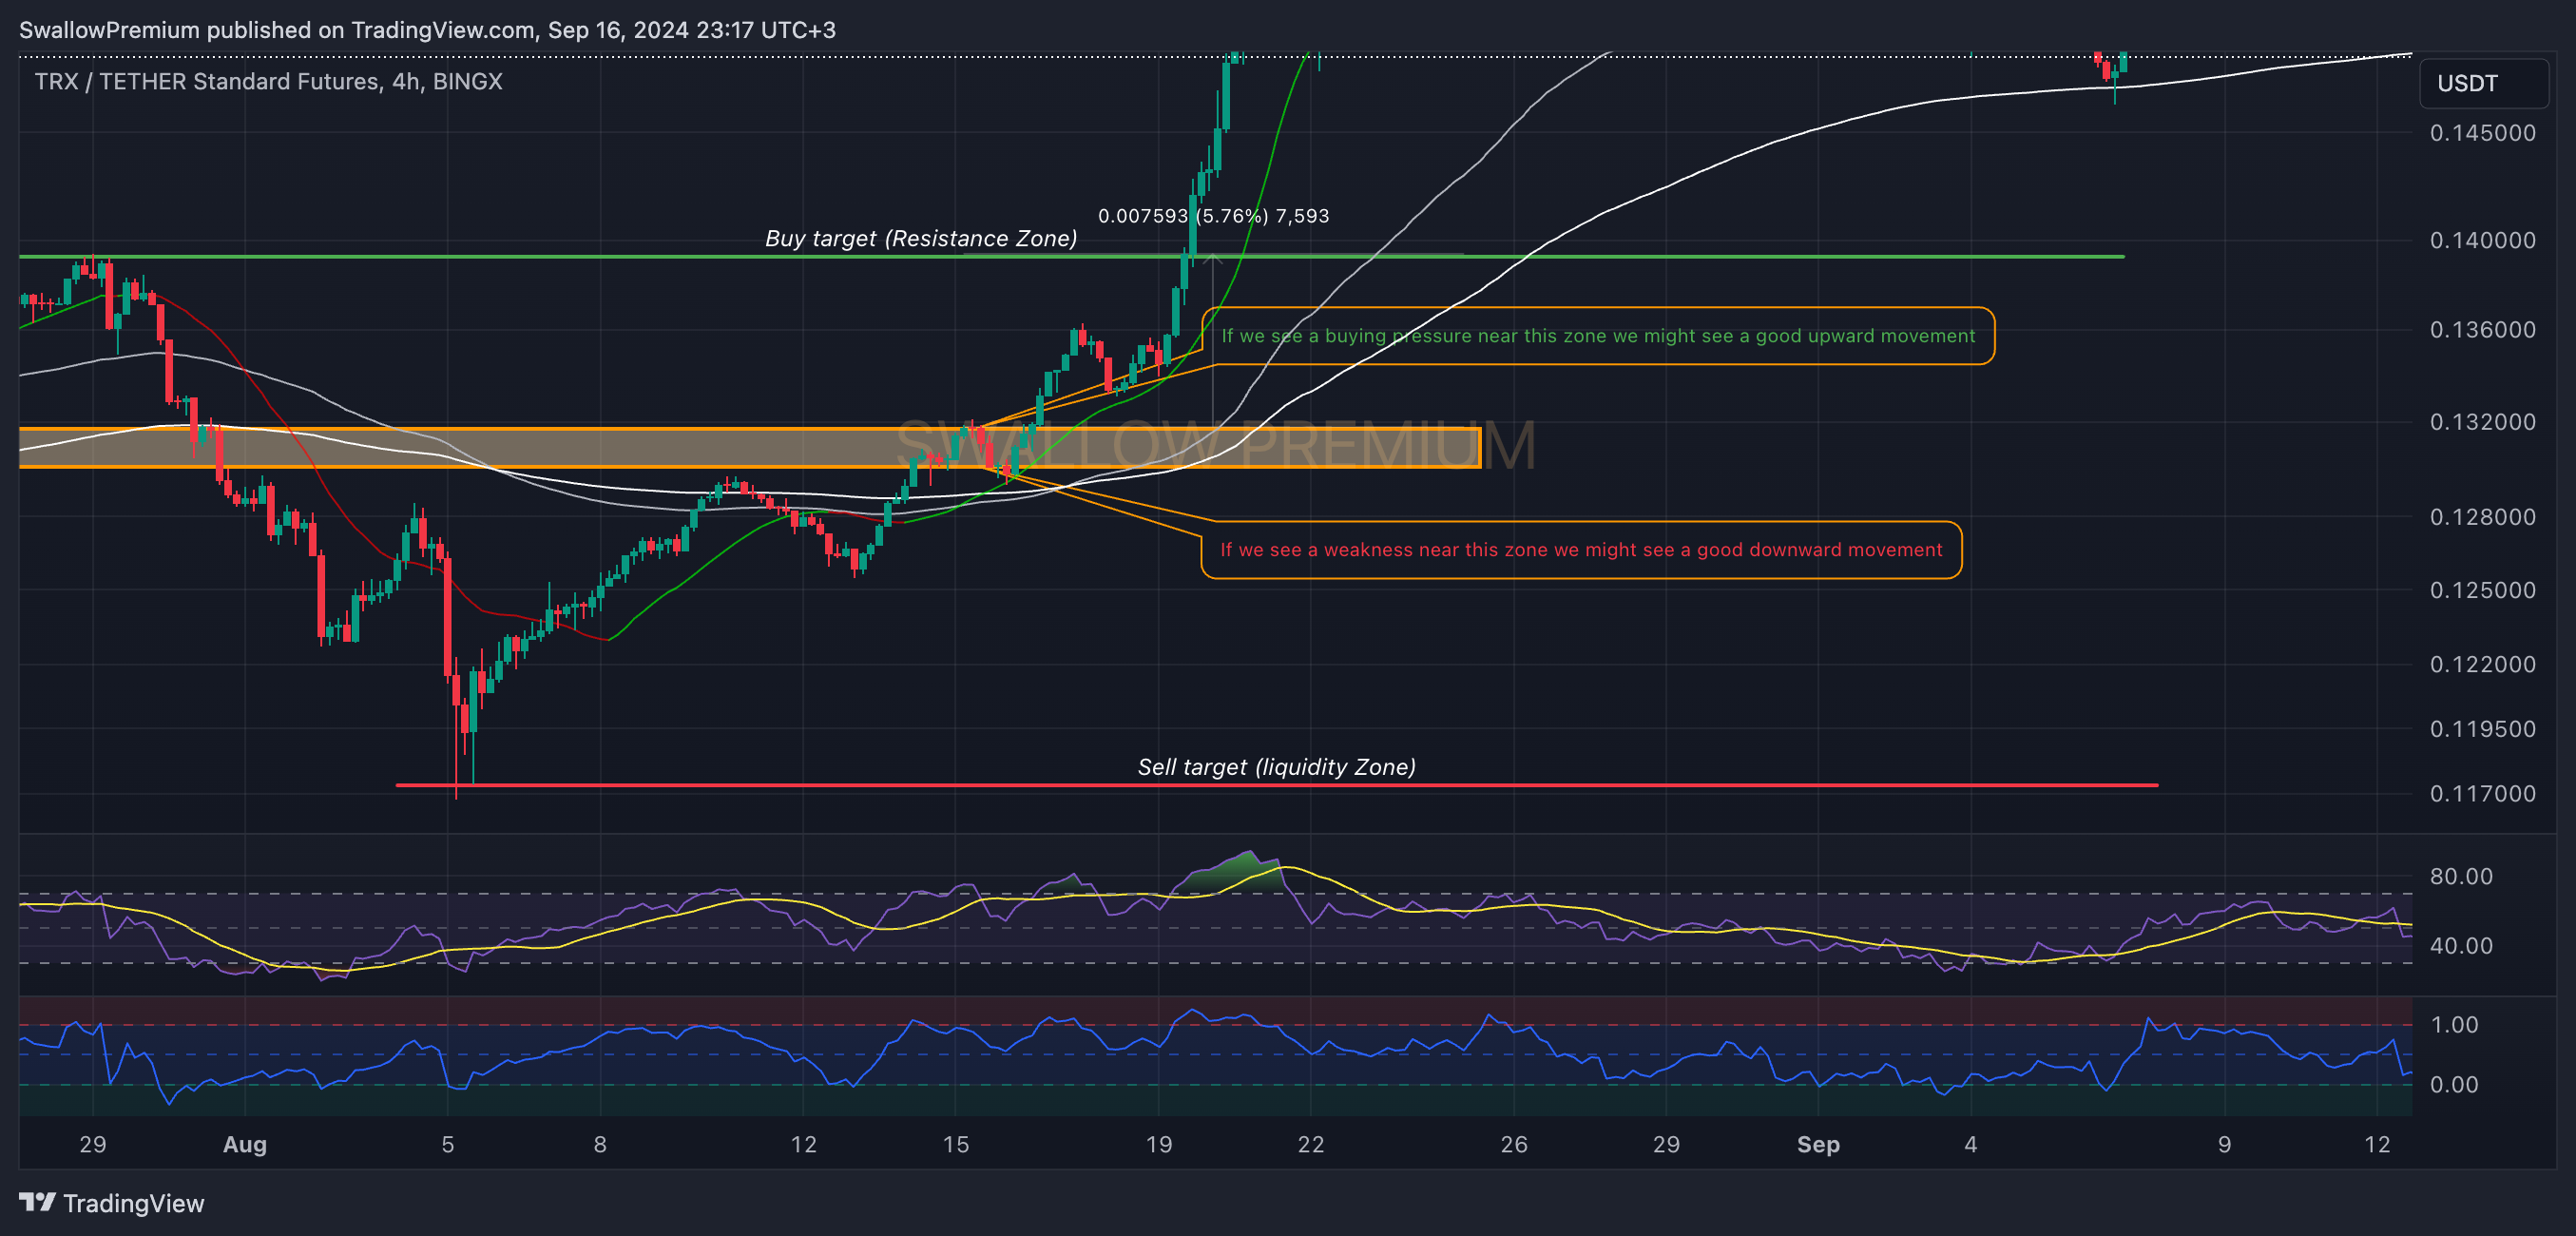The height and width of the screenshot is (1236, 2576).
Task: Click the 0.007593 (5.76%) measurement label
Action: coord(1213,216)
